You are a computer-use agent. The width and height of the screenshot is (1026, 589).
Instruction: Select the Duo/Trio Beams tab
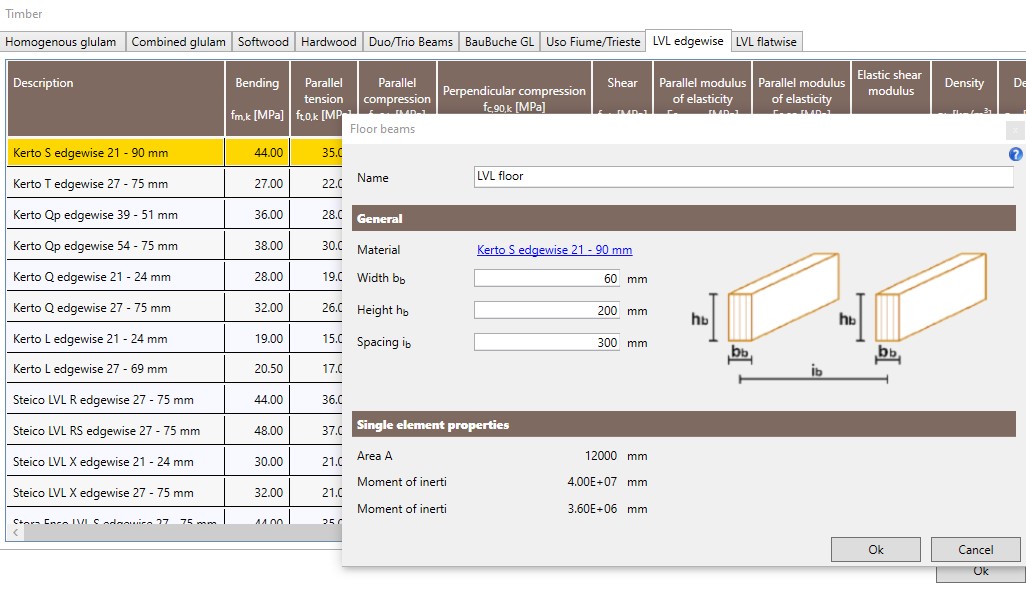pos(410,42)
